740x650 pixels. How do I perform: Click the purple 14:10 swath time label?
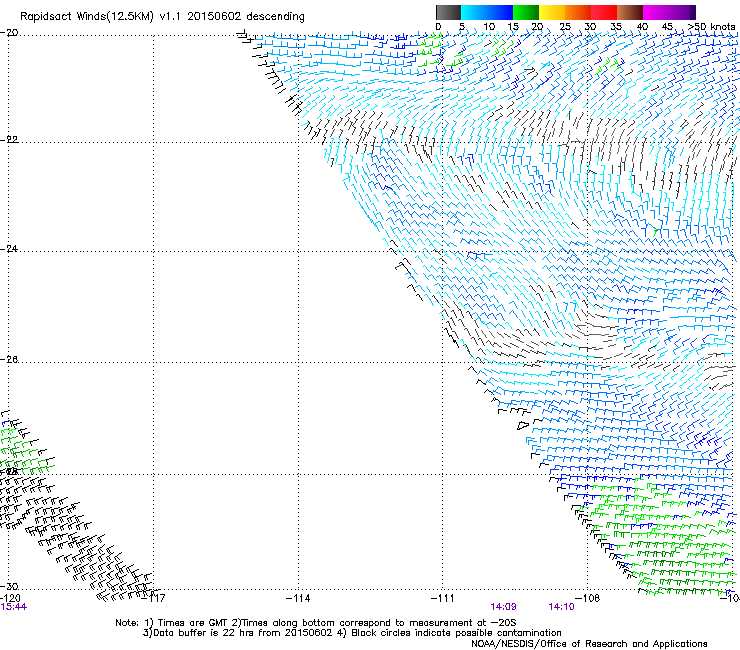click(x=562, y=607)
